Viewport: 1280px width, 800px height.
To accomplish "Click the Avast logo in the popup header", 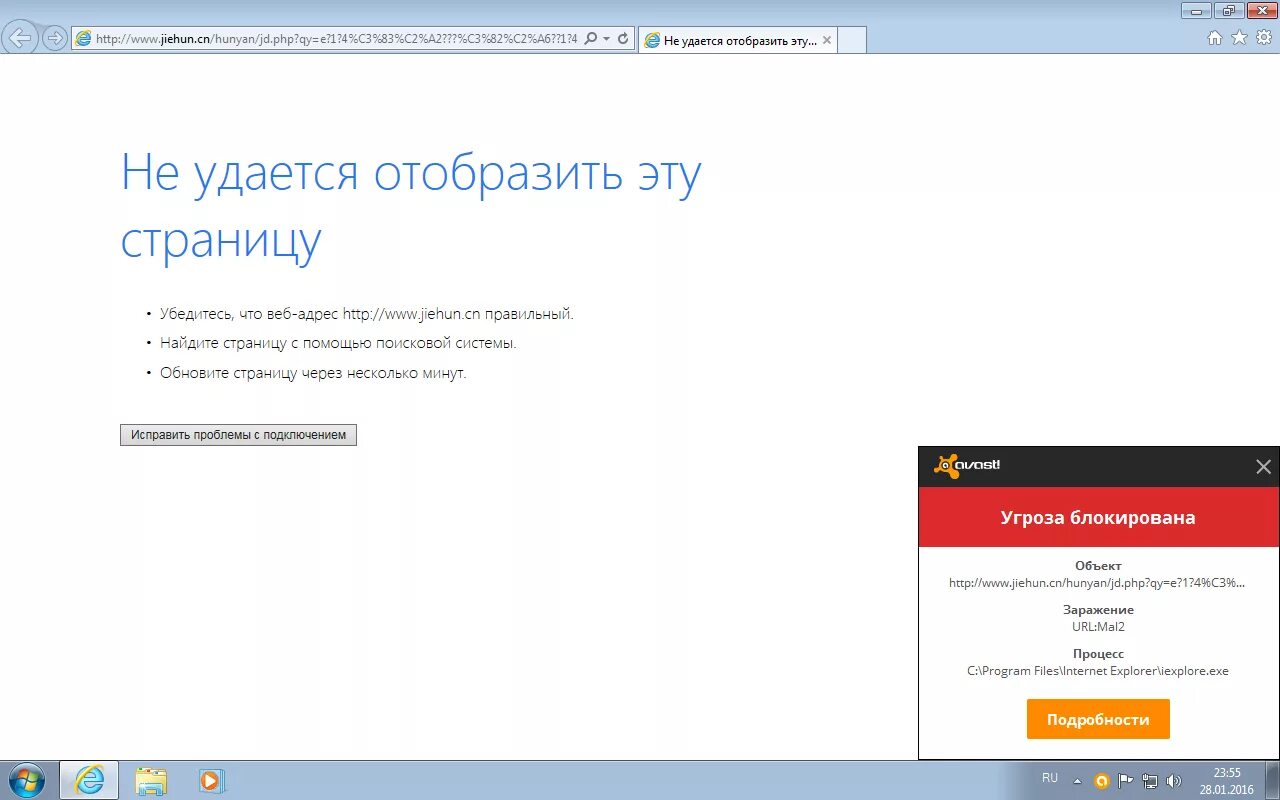I will 967,466.
